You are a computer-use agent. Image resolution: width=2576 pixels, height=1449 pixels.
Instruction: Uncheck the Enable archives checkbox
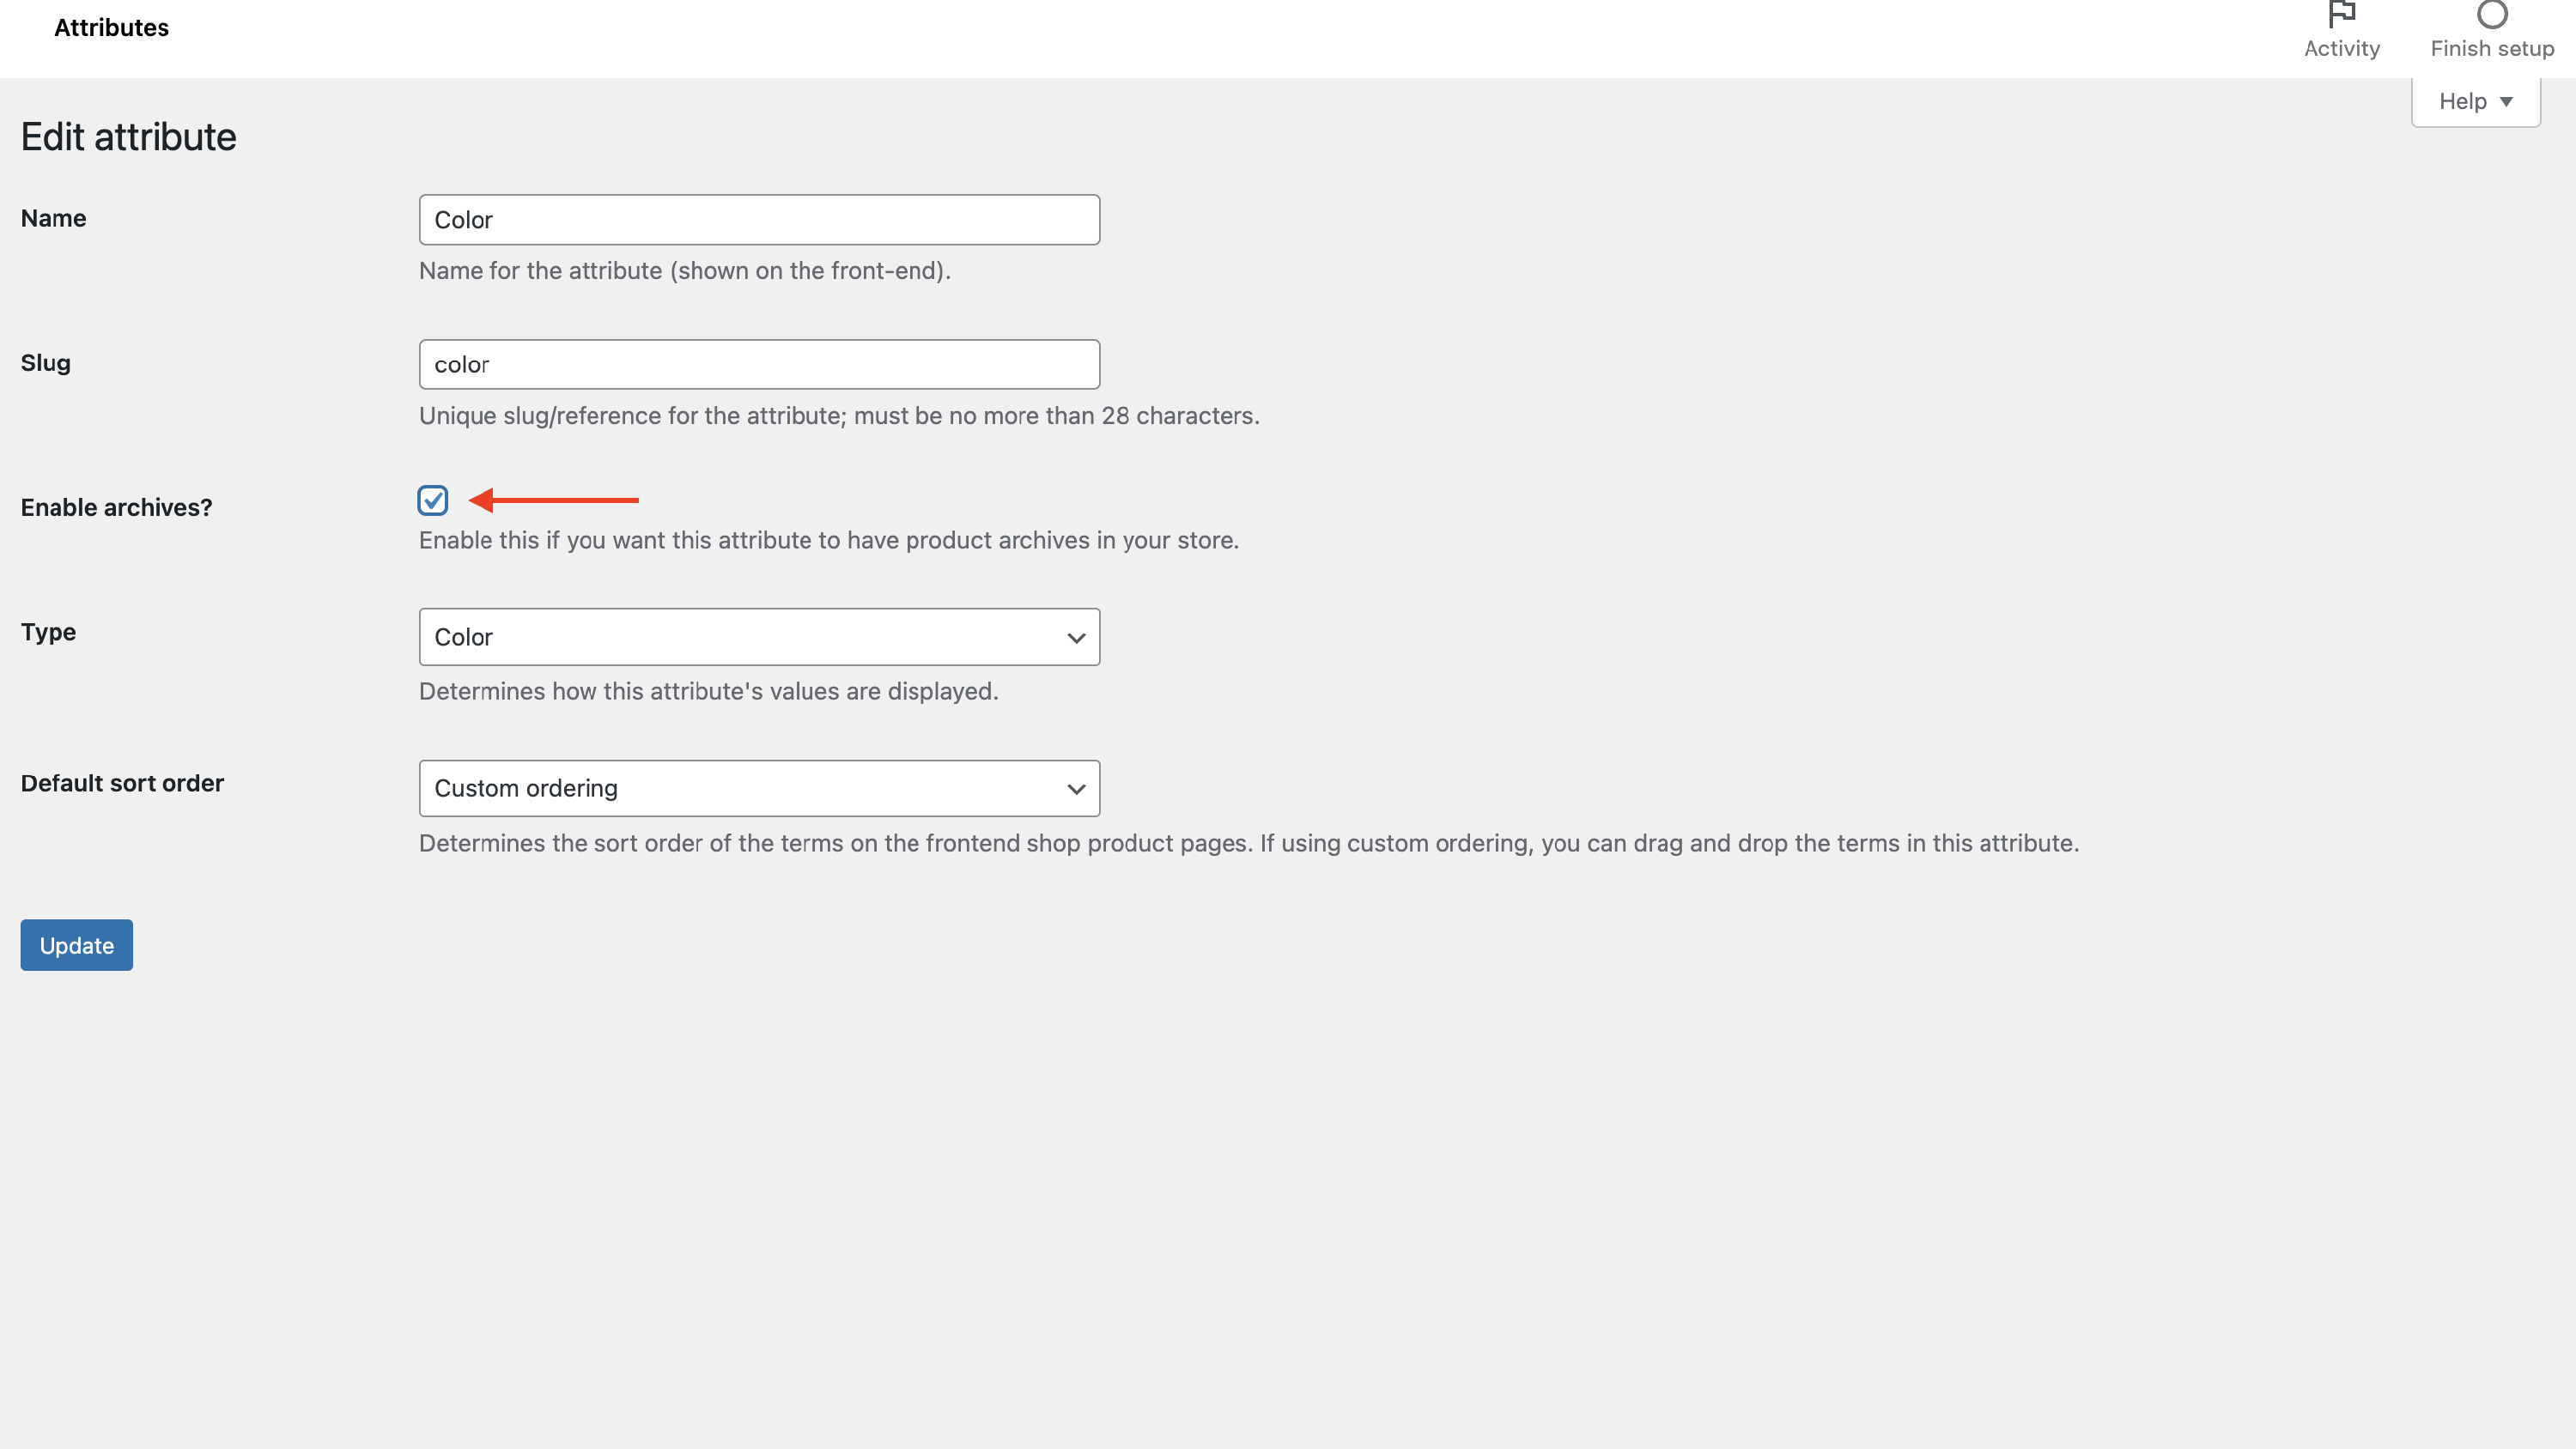tap(432, 500)
